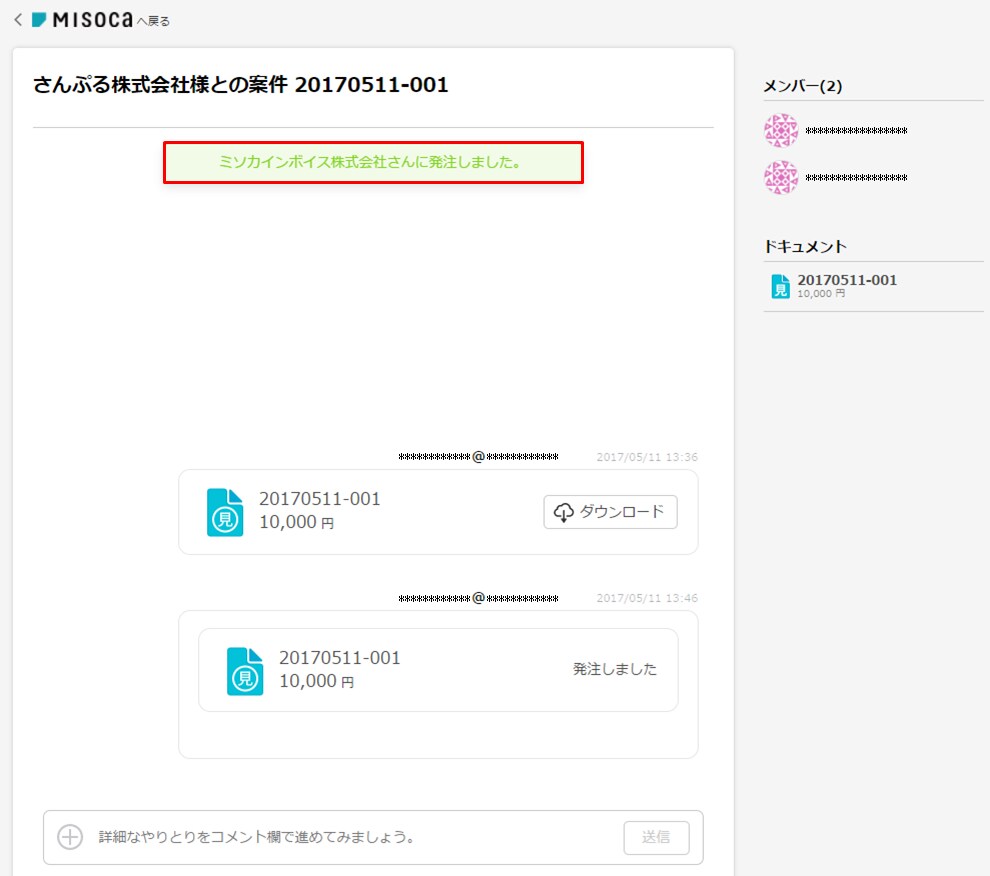Click the back chevron arrow beside Misoca
Screen dimensions: 990x876
click(x=18, y=20)
